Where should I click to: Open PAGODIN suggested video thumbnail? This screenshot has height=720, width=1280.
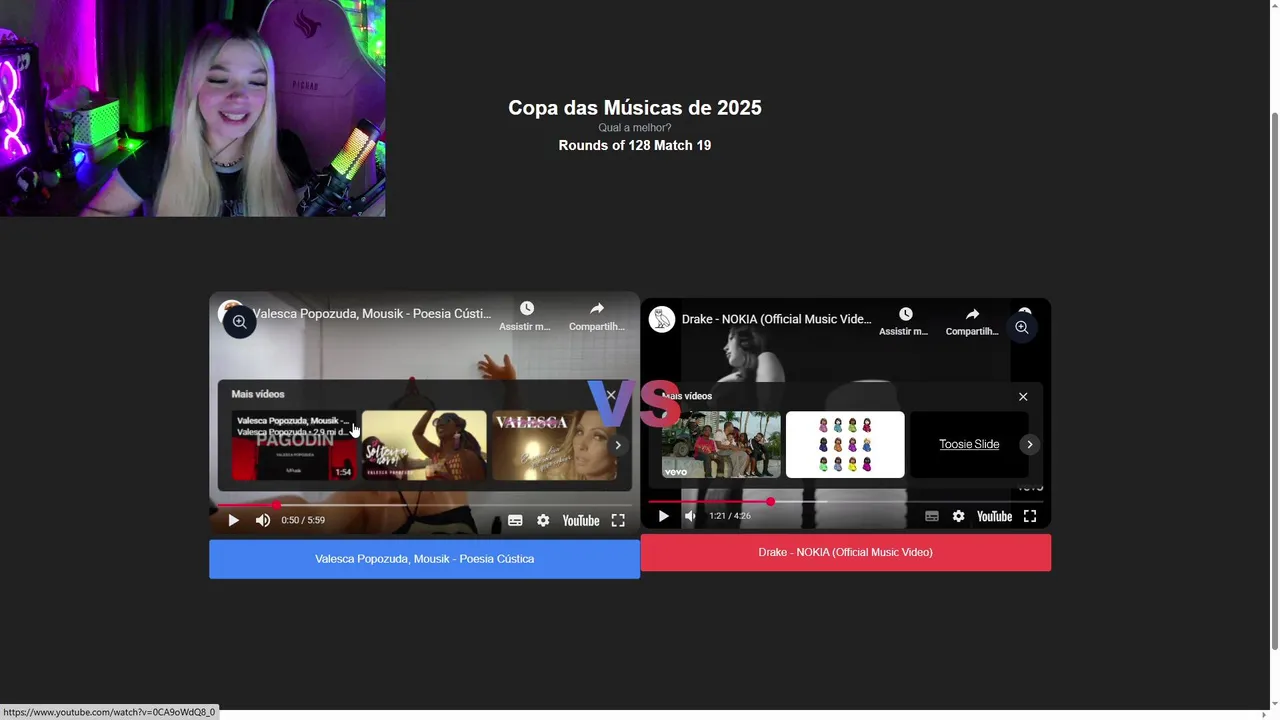pyautogui.click(x=294, y=445)
